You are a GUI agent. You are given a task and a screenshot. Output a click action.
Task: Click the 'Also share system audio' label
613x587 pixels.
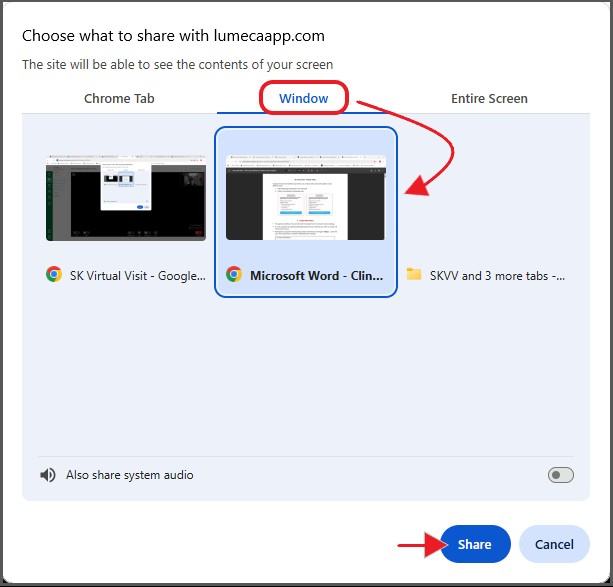click(x=129, y=475)
